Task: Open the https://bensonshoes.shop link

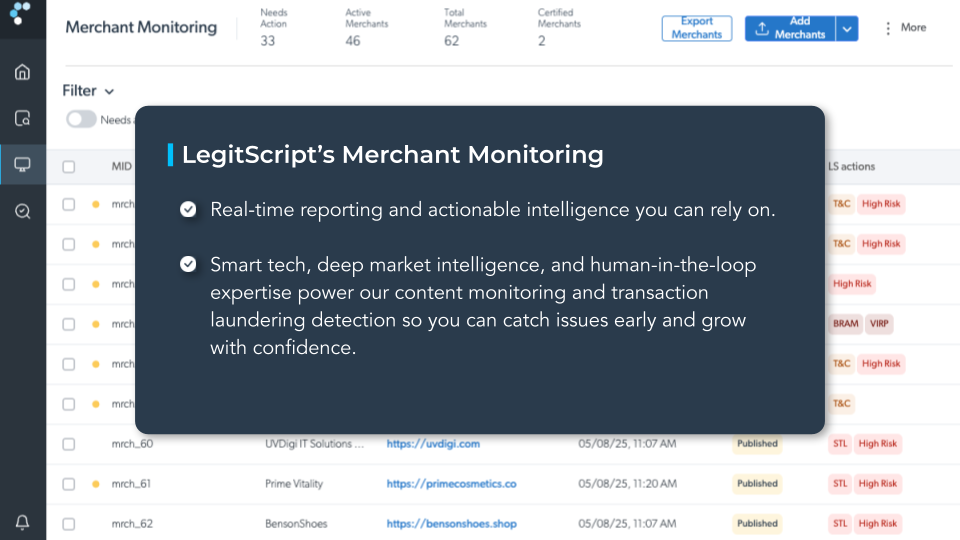Action: pos(452,524)
